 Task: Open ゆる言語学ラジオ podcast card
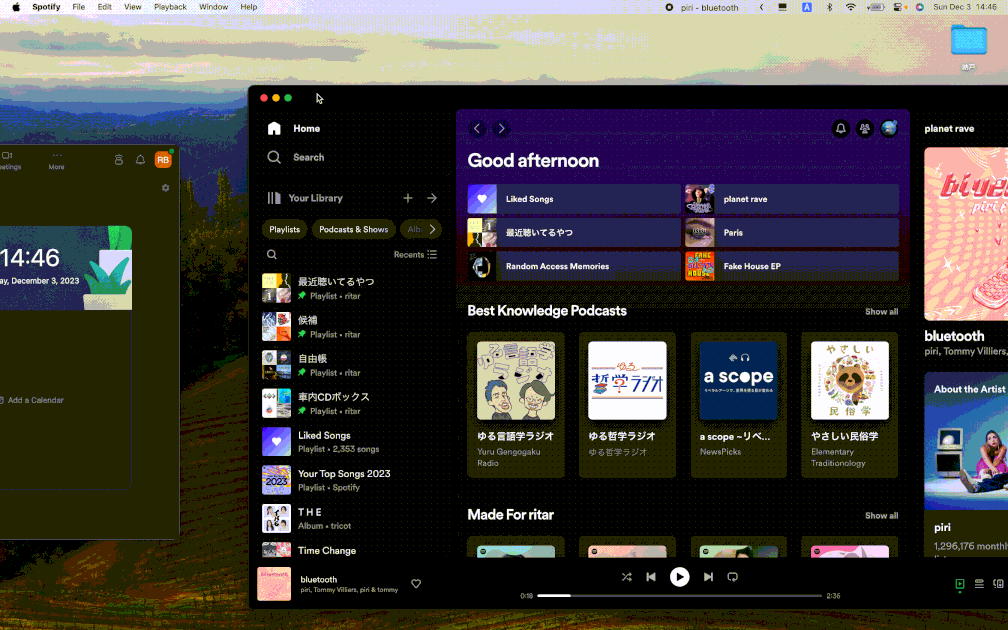pyautogui.click(x=516, y=405)
